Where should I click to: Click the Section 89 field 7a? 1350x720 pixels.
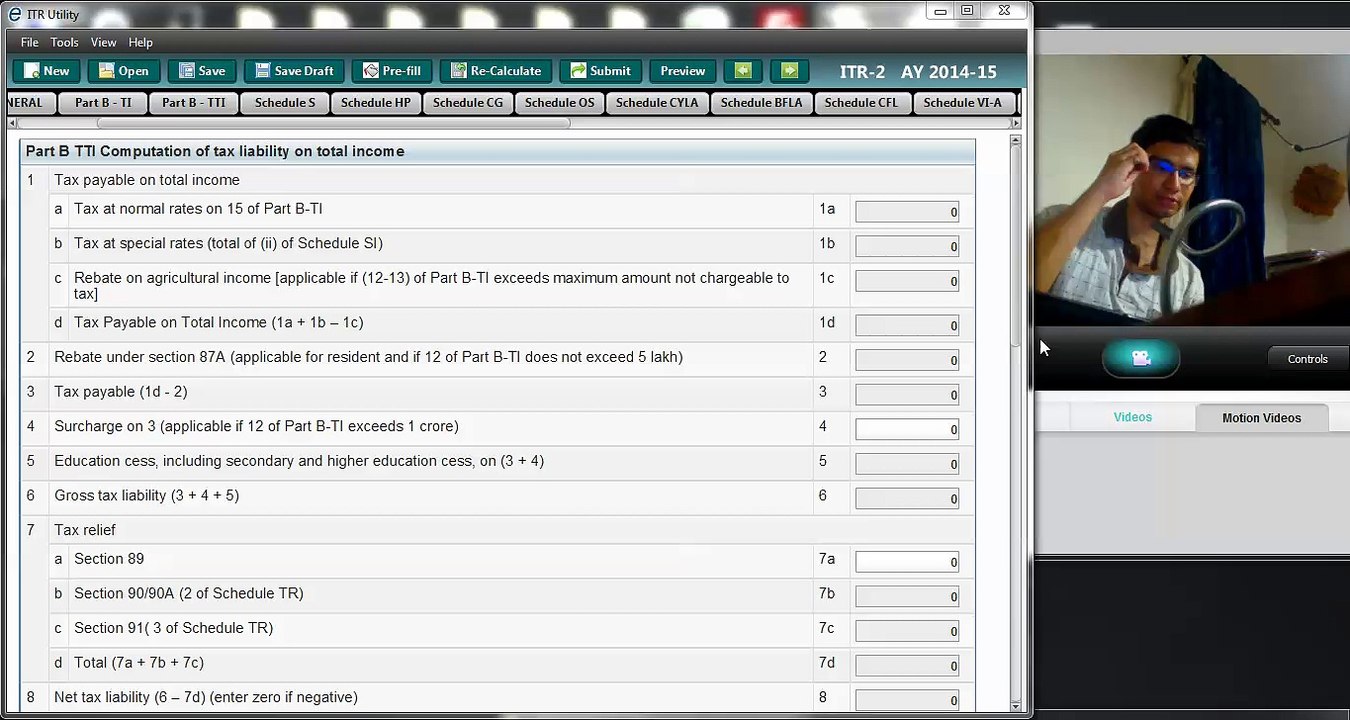[x=907, y=561]
